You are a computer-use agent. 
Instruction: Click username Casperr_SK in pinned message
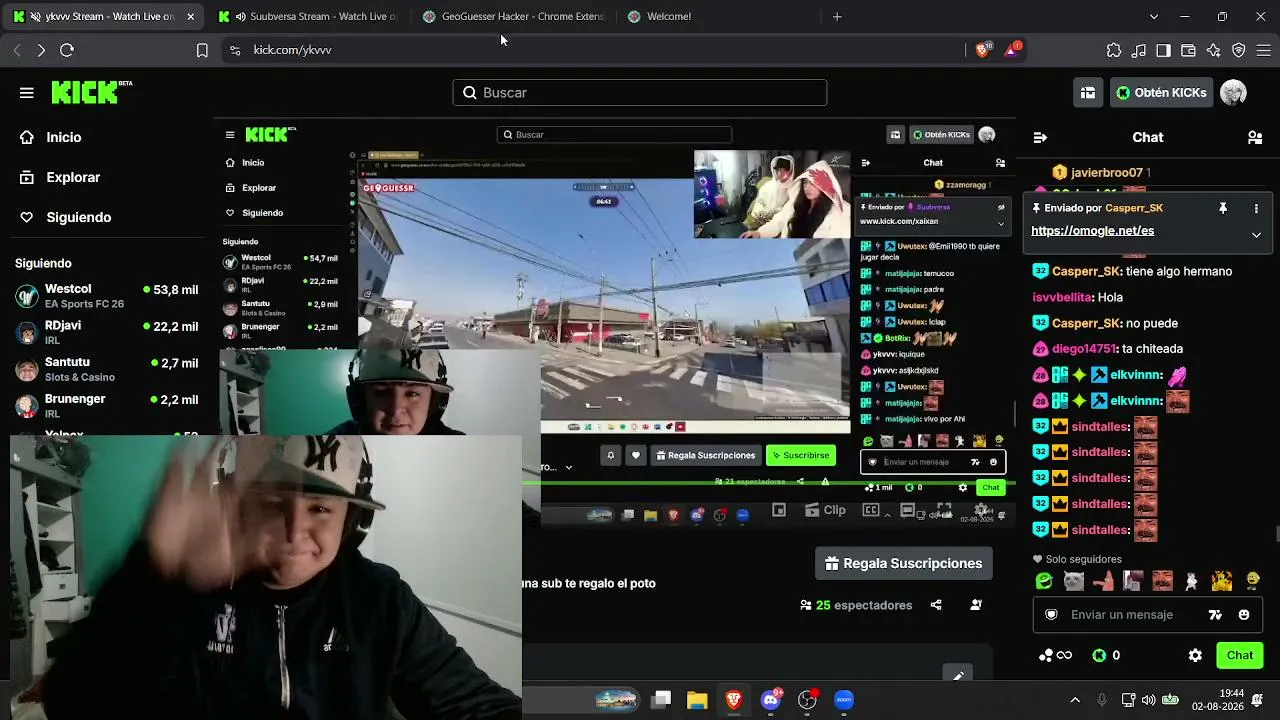coord(1134,208)
